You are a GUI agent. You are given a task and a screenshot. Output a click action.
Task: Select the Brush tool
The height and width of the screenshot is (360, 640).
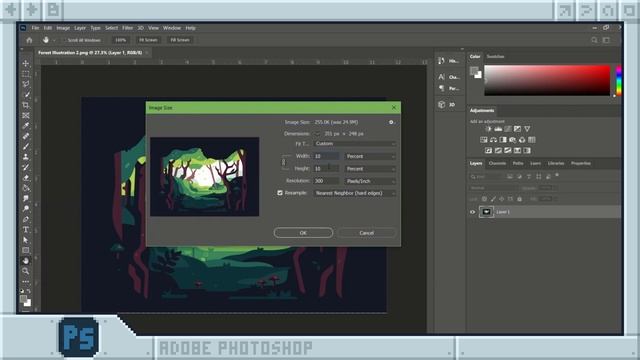(26, 147)
